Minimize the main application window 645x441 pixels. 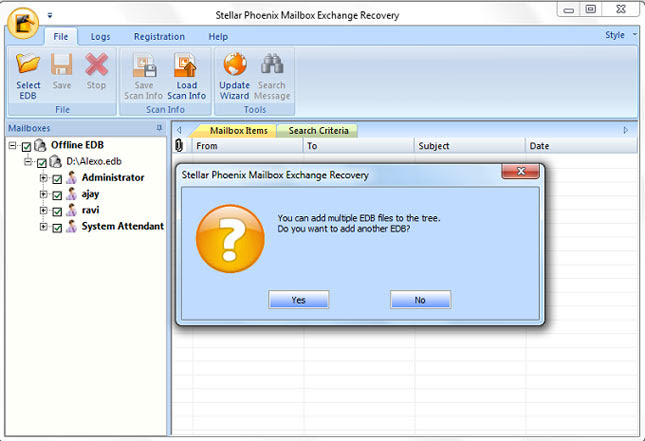click(568, 9)
